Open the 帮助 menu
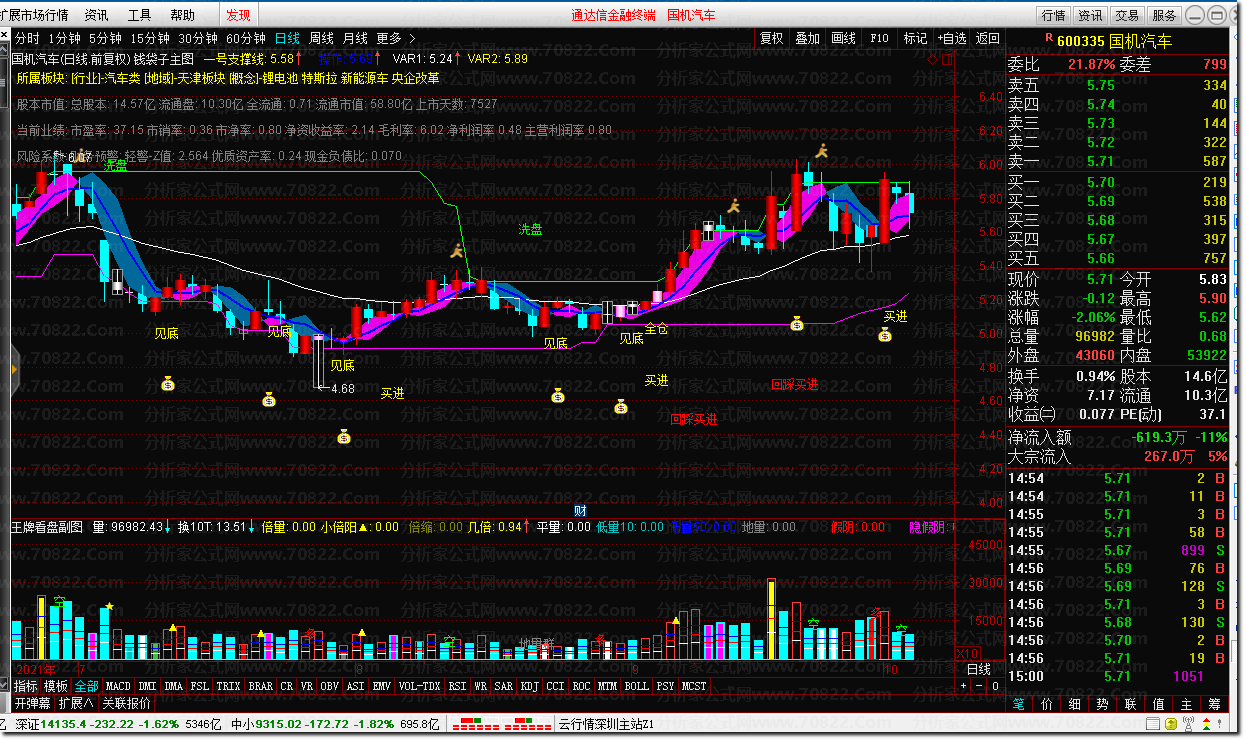This screenshot has width=1246, height=740. click(x=183, y=15)
